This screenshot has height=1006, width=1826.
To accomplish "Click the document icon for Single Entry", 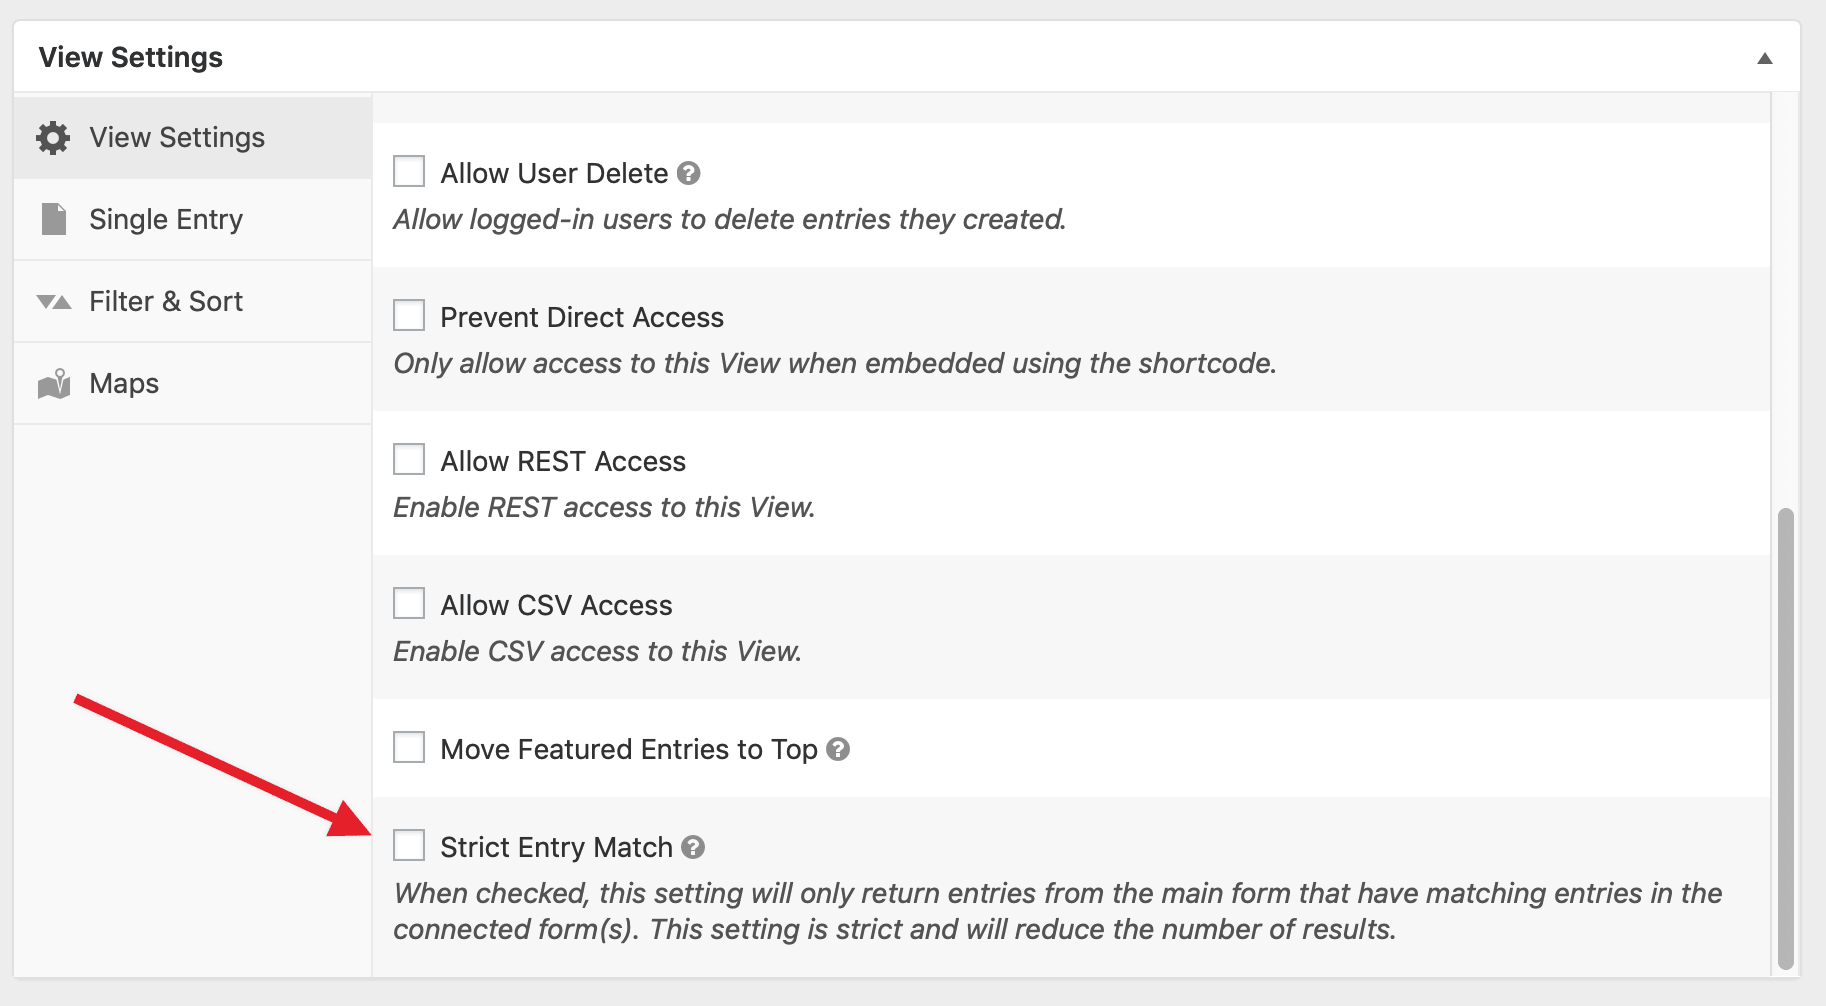I will [x=54, y=219].
